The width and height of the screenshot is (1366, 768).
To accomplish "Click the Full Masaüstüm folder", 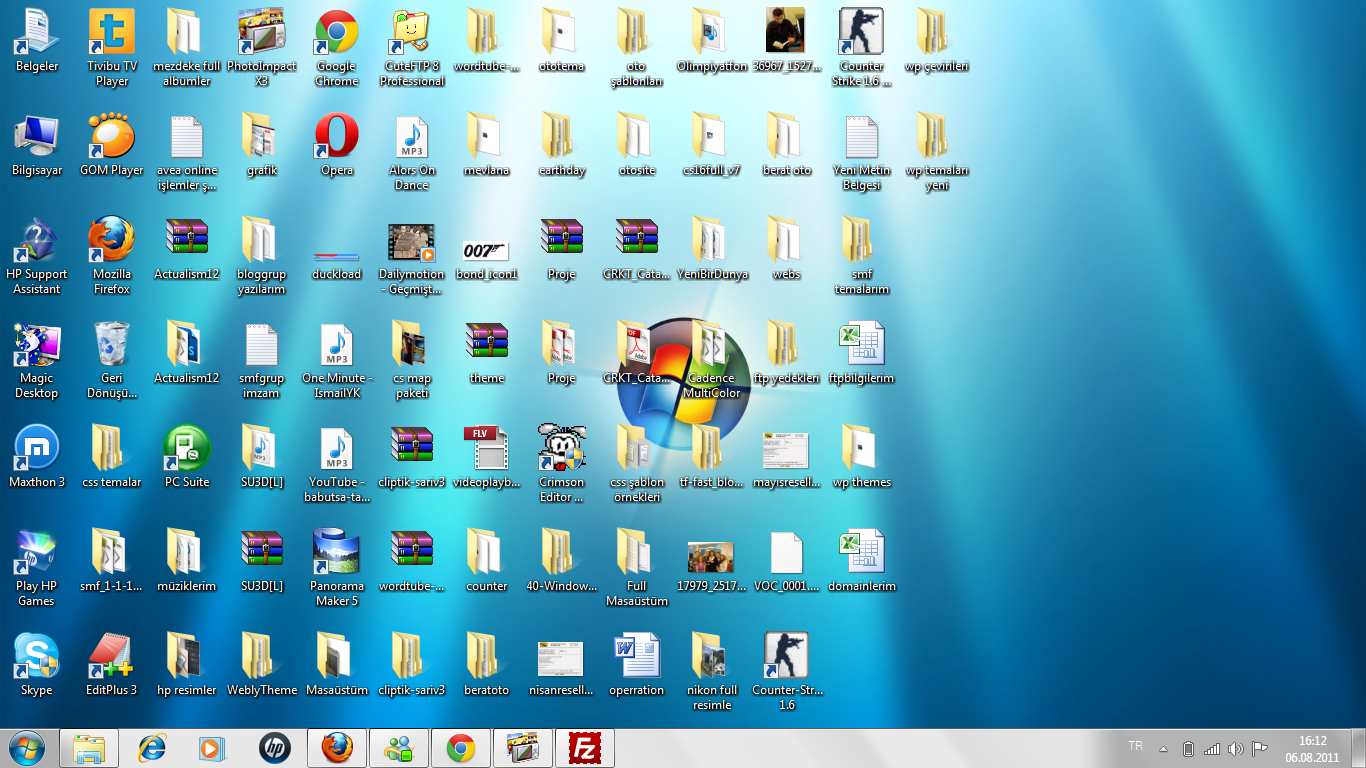I will [x=637, y=567].
